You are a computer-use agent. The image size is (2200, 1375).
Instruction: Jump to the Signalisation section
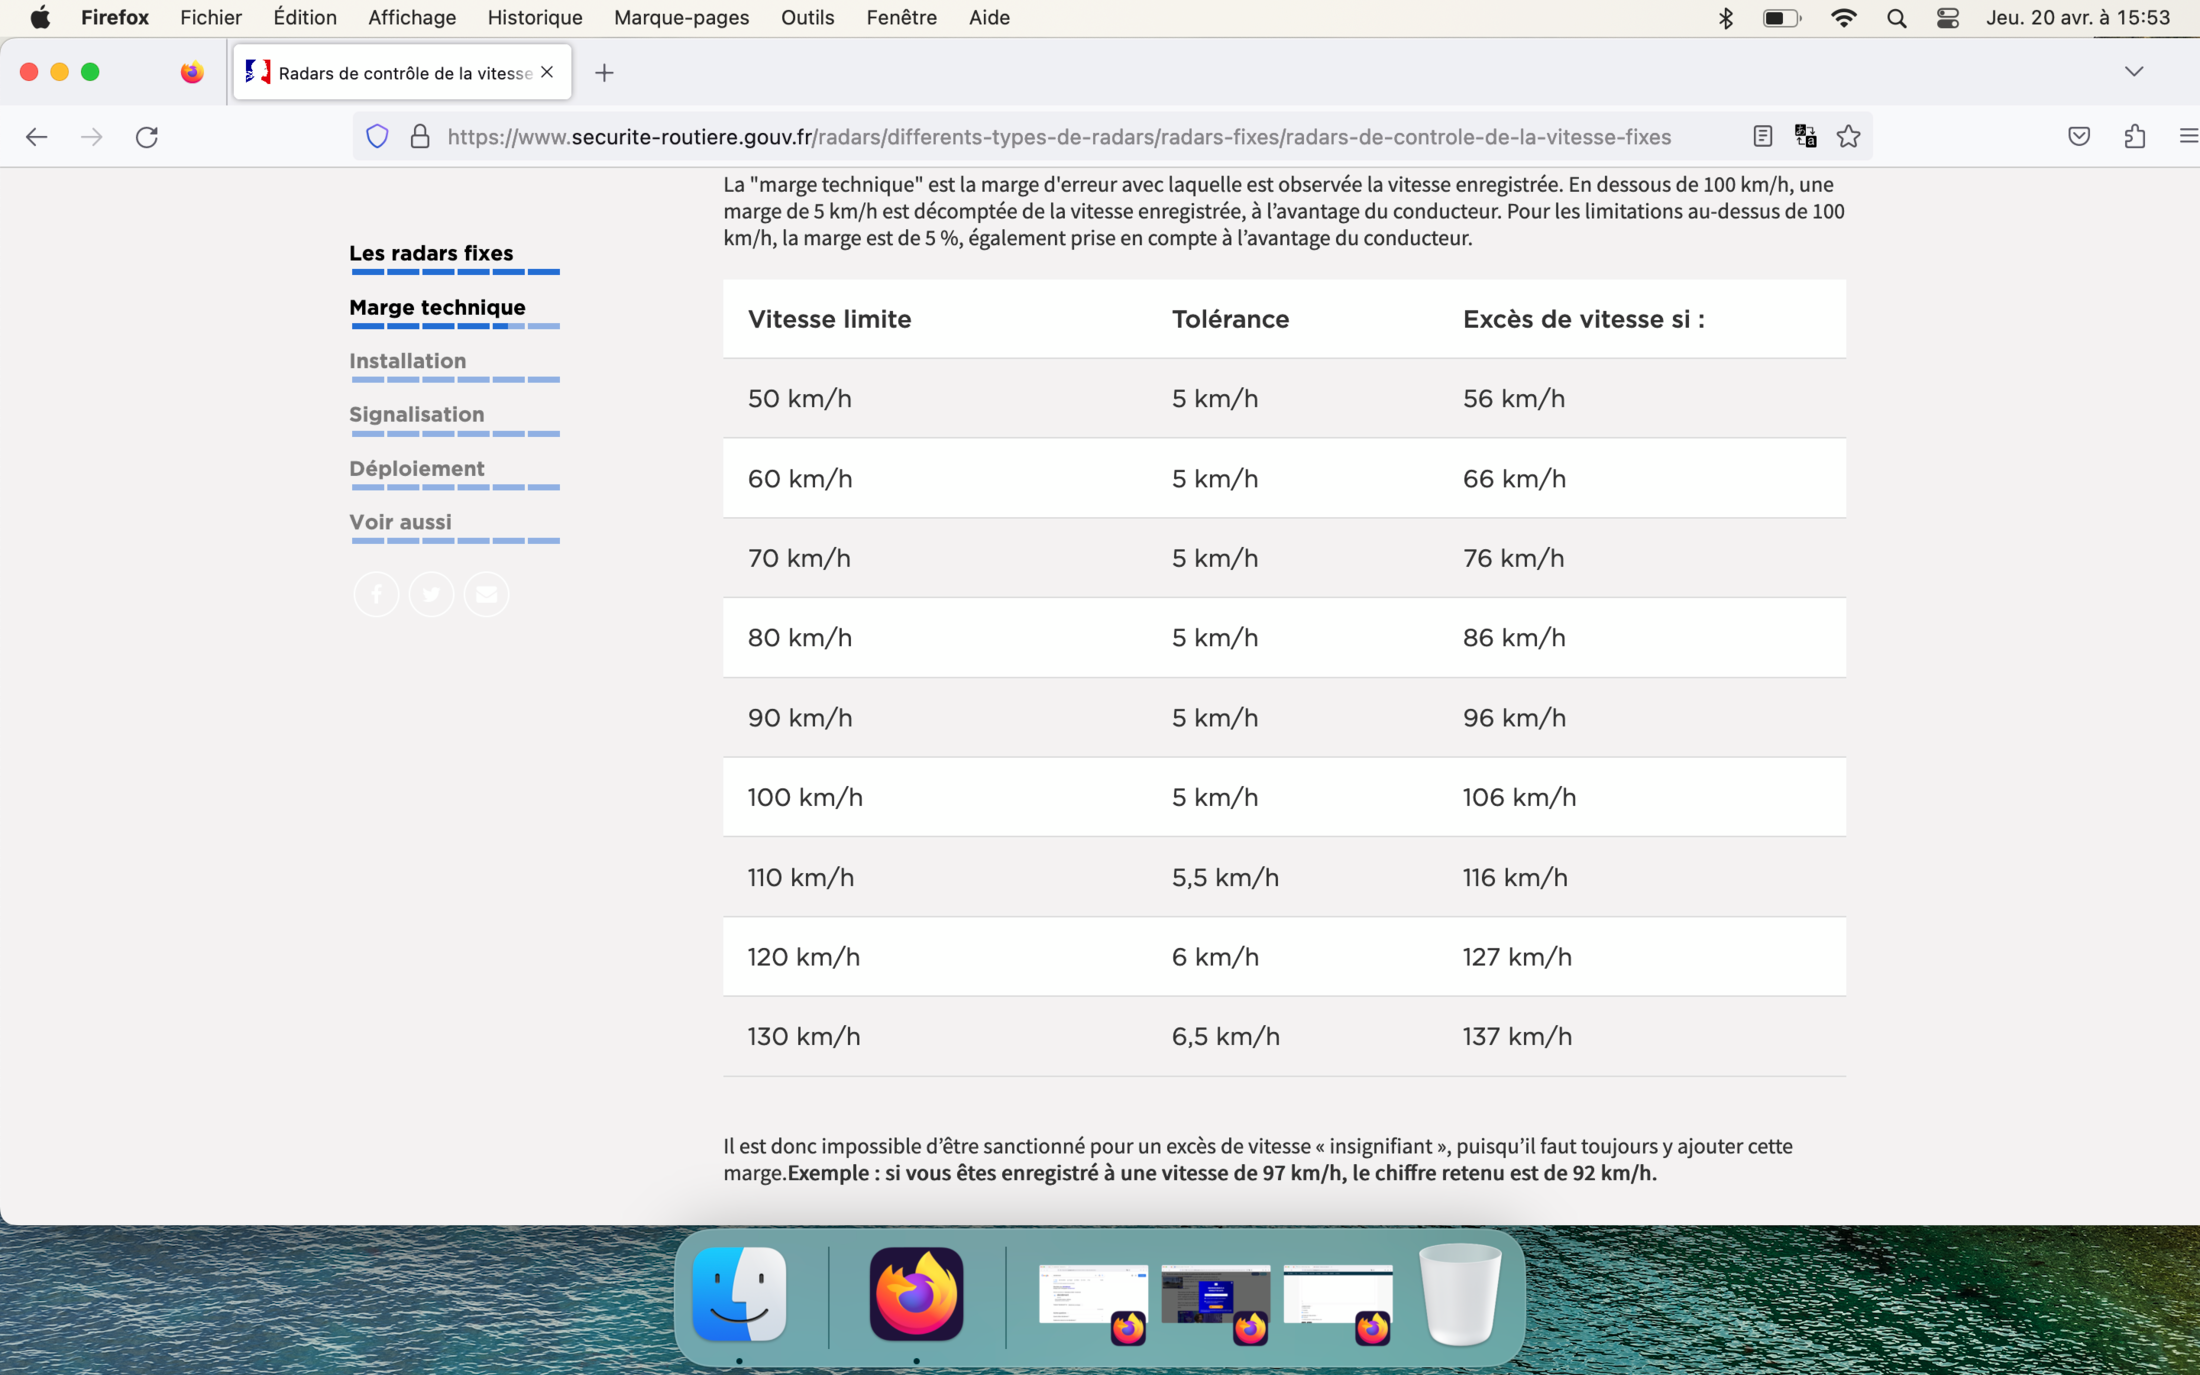click(416, 414)
